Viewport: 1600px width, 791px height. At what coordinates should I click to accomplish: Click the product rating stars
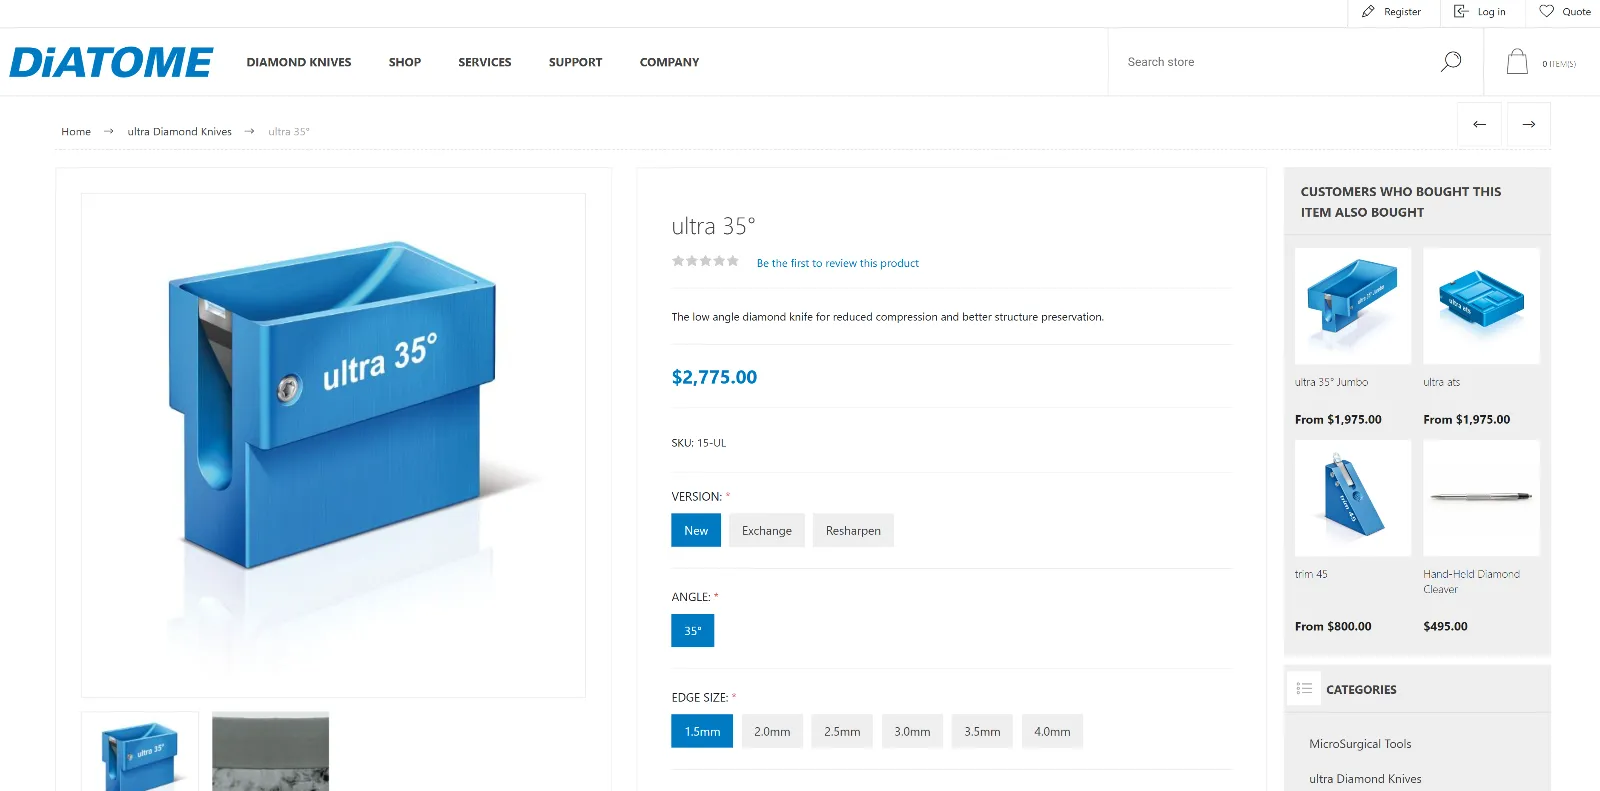[x=705, y=261]
